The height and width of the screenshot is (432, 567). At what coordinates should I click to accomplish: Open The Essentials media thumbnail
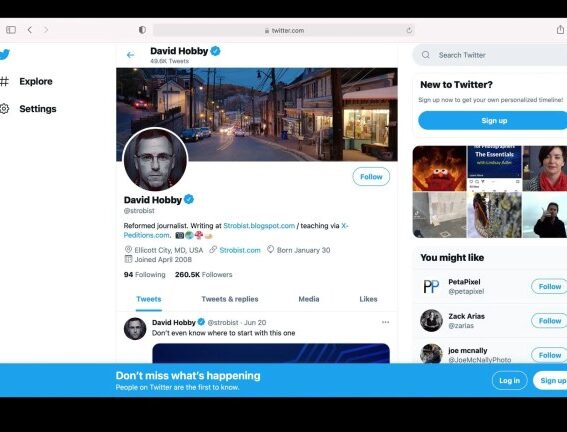point(494,168)
